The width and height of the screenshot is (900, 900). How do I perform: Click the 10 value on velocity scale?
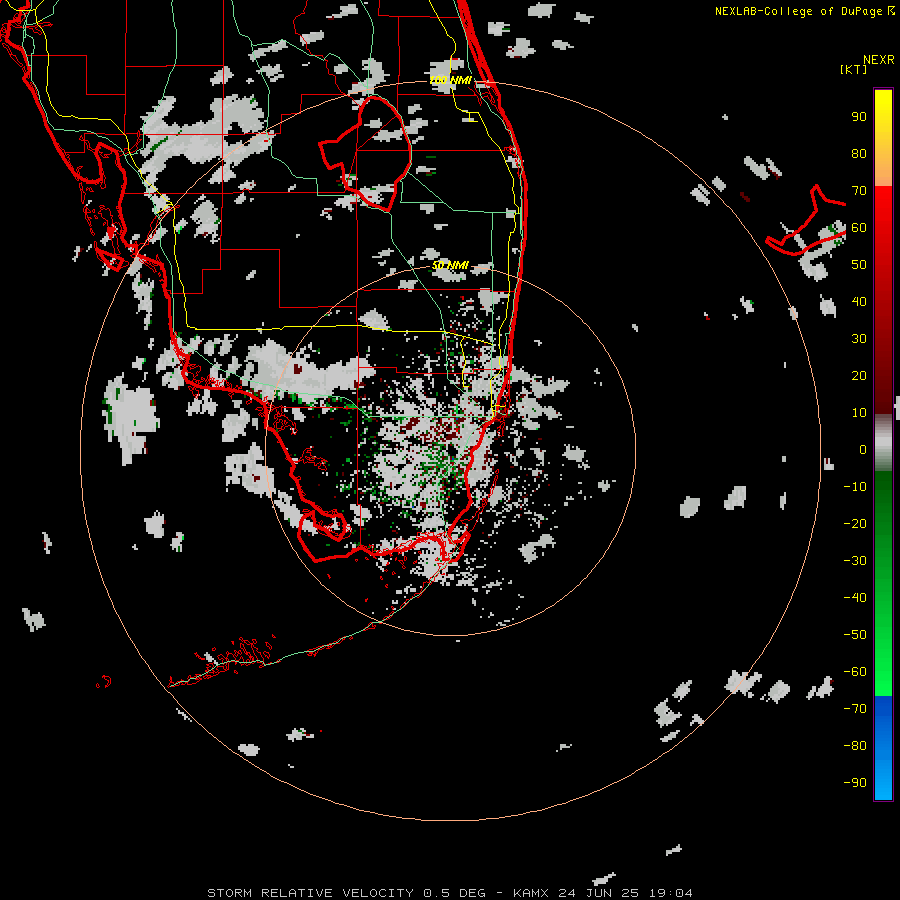click(859, 413)
